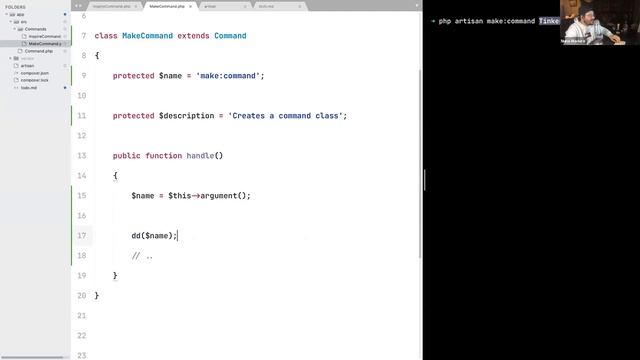This screenshot has height=360, width=640.
Task: Click the FOLDERS sidebar heading
Action: click(x=15, y=7)
